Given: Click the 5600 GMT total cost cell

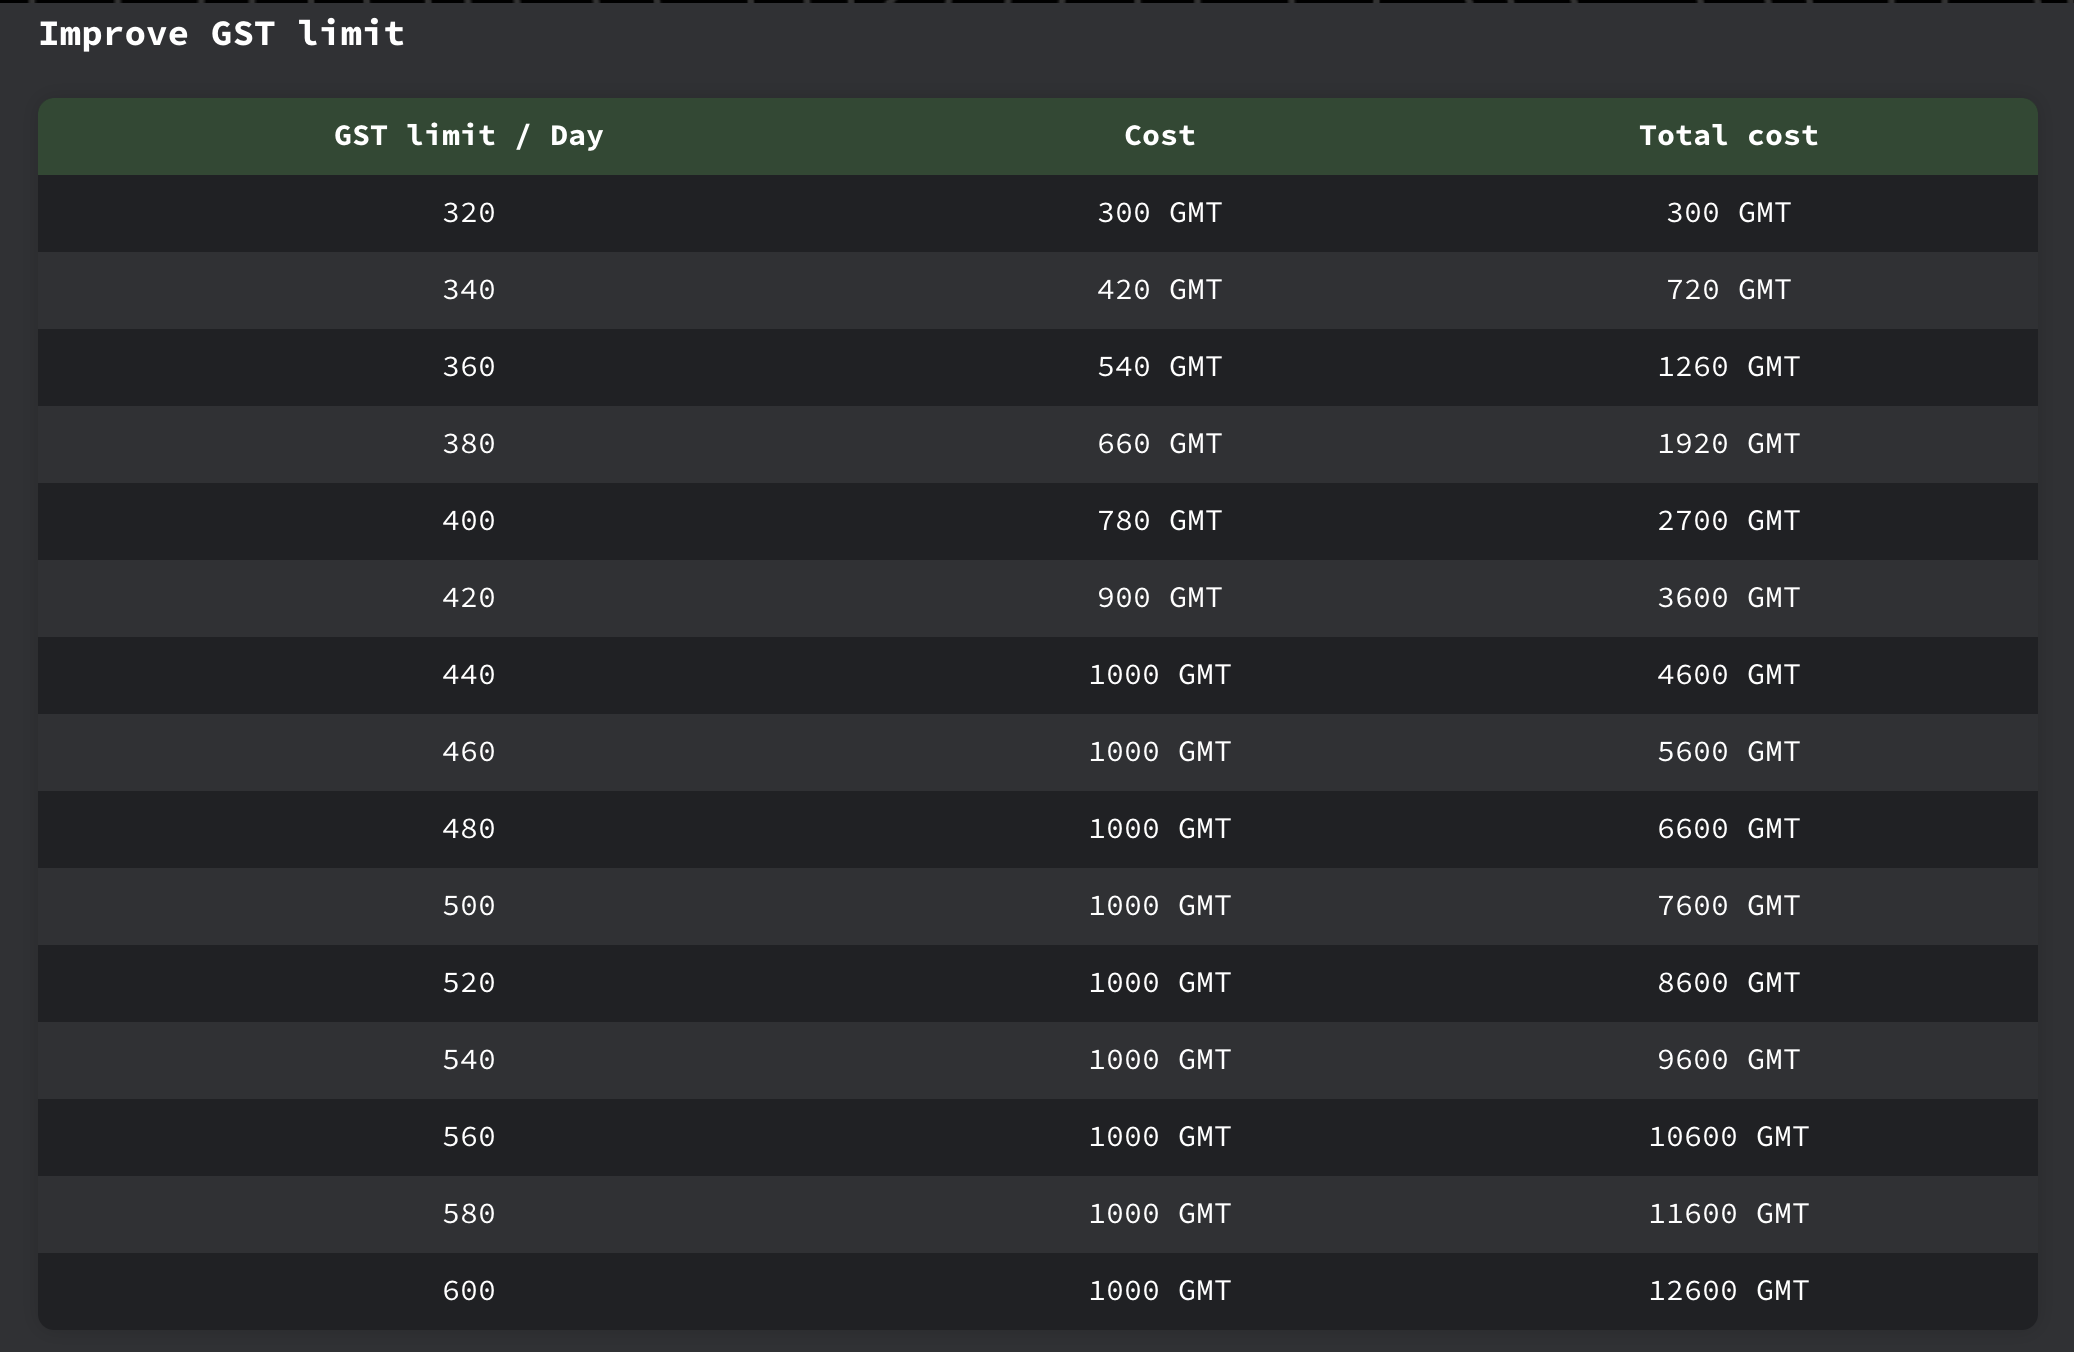Looking at the screenshot, I should pos(1728,752).
